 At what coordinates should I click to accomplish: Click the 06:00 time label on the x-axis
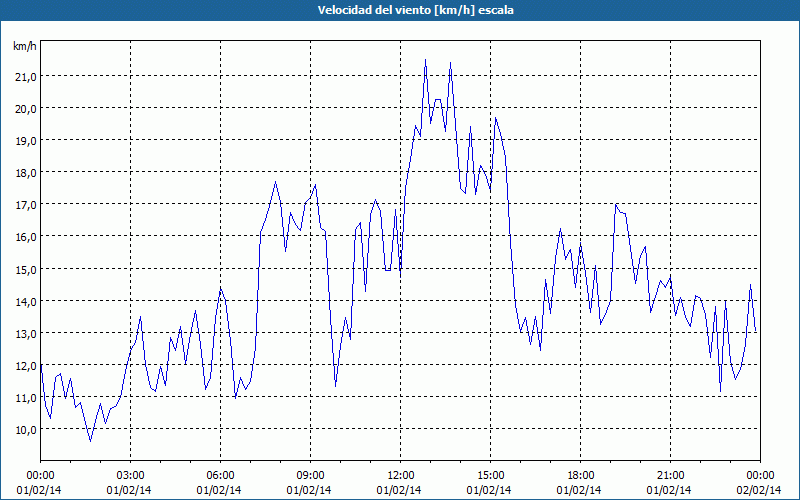point(220,476)
